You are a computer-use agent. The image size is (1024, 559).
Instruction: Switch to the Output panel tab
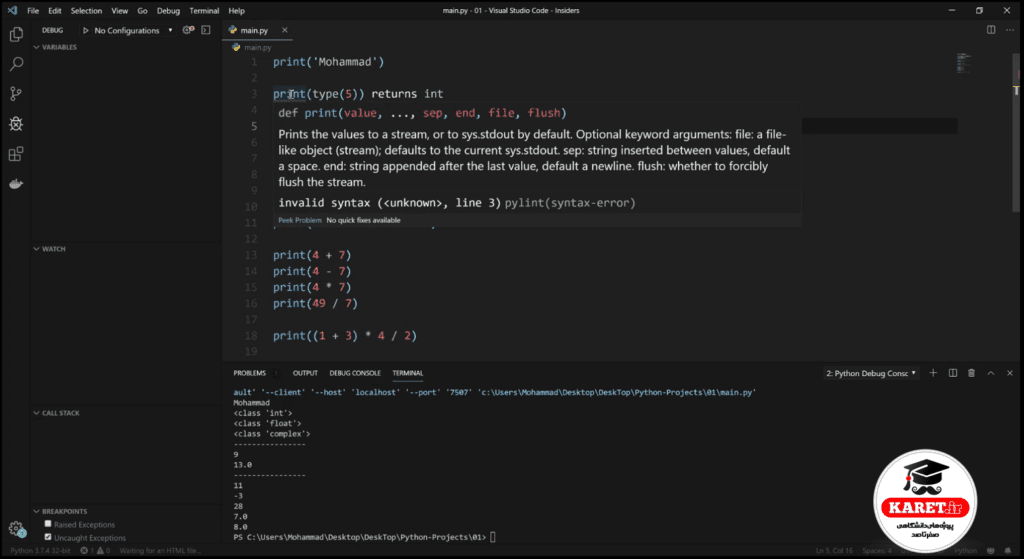click(305, 373)
